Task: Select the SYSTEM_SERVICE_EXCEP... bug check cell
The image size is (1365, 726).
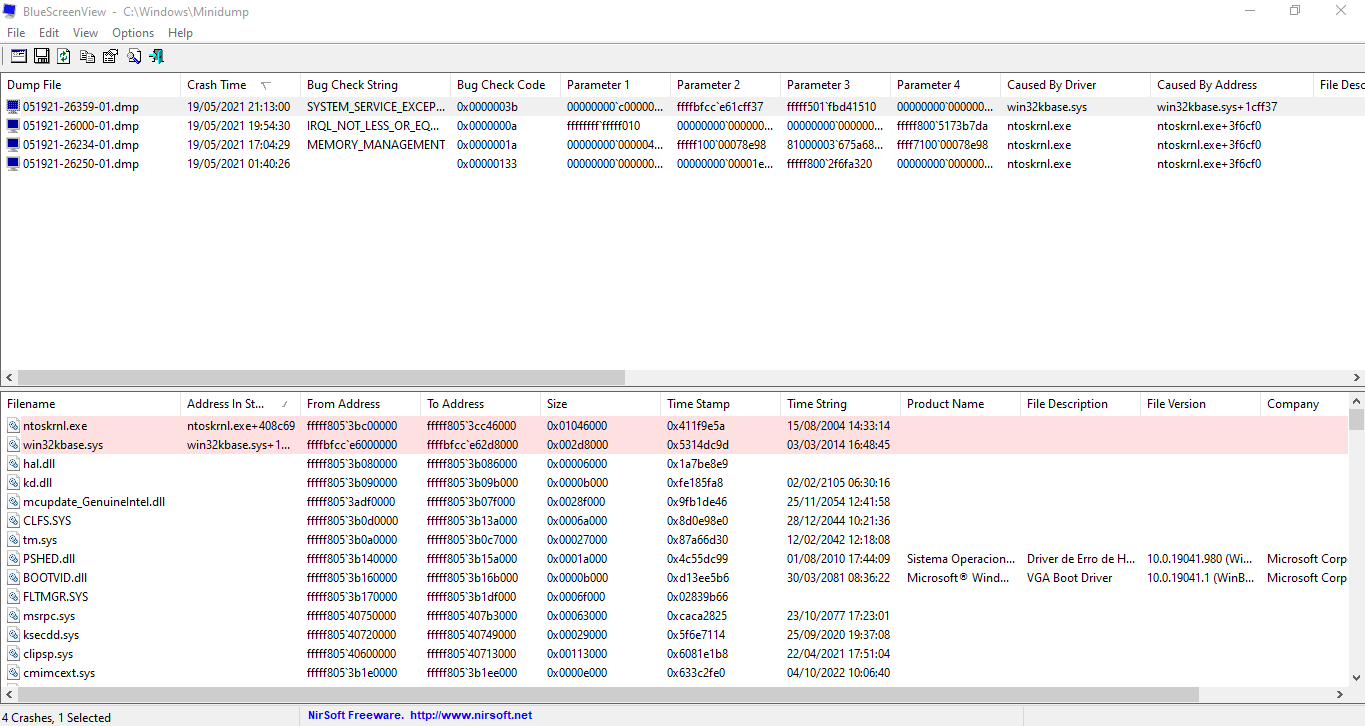Action: (375, 106)
